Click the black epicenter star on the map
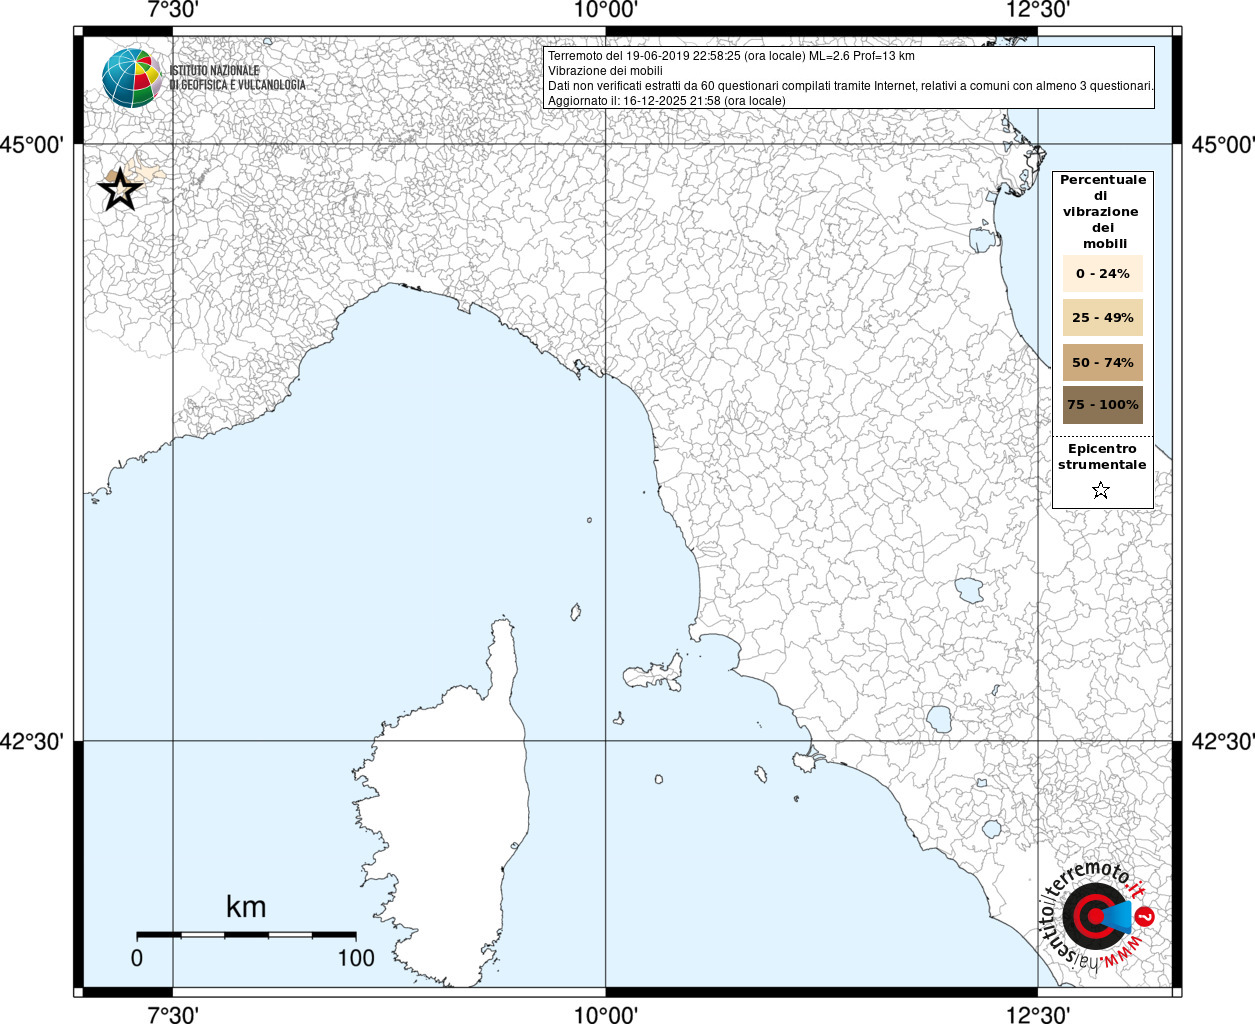The height and width of the screenshot is (1024, 1255). (120, 189)
